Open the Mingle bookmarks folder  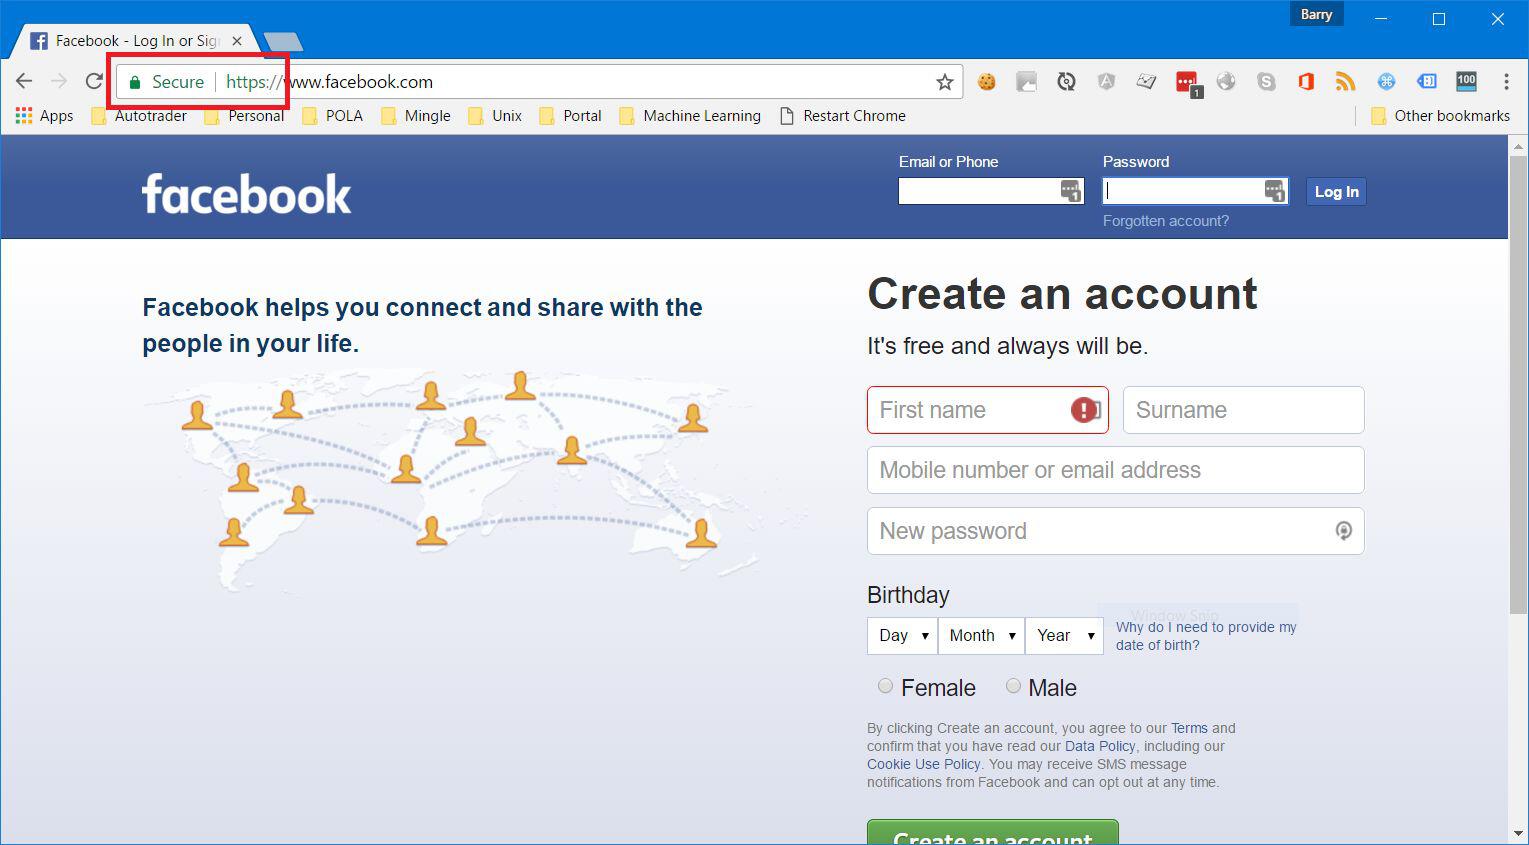(x=416, y=116)
